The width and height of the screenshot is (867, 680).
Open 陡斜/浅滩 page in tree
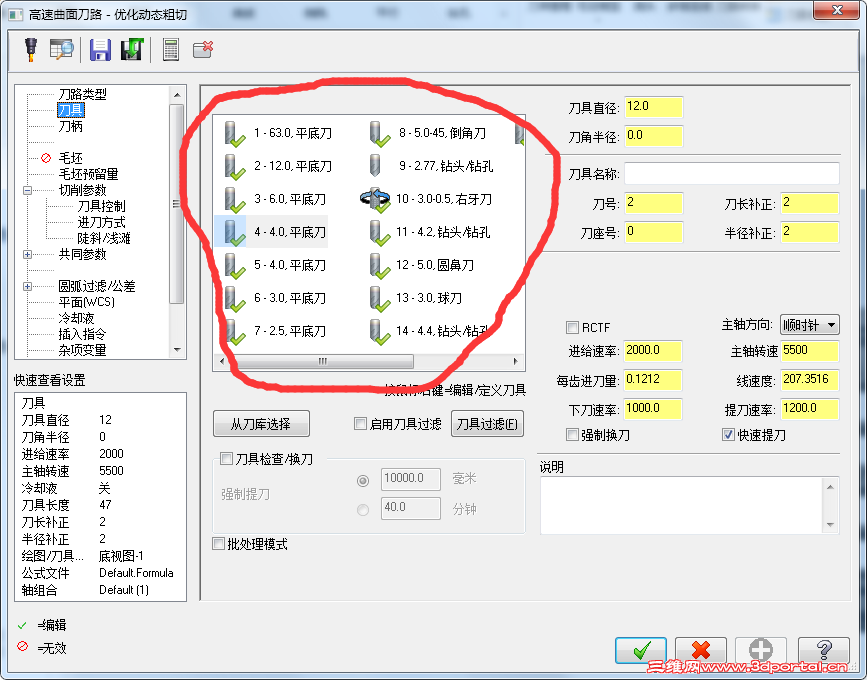tap(104, 238)
